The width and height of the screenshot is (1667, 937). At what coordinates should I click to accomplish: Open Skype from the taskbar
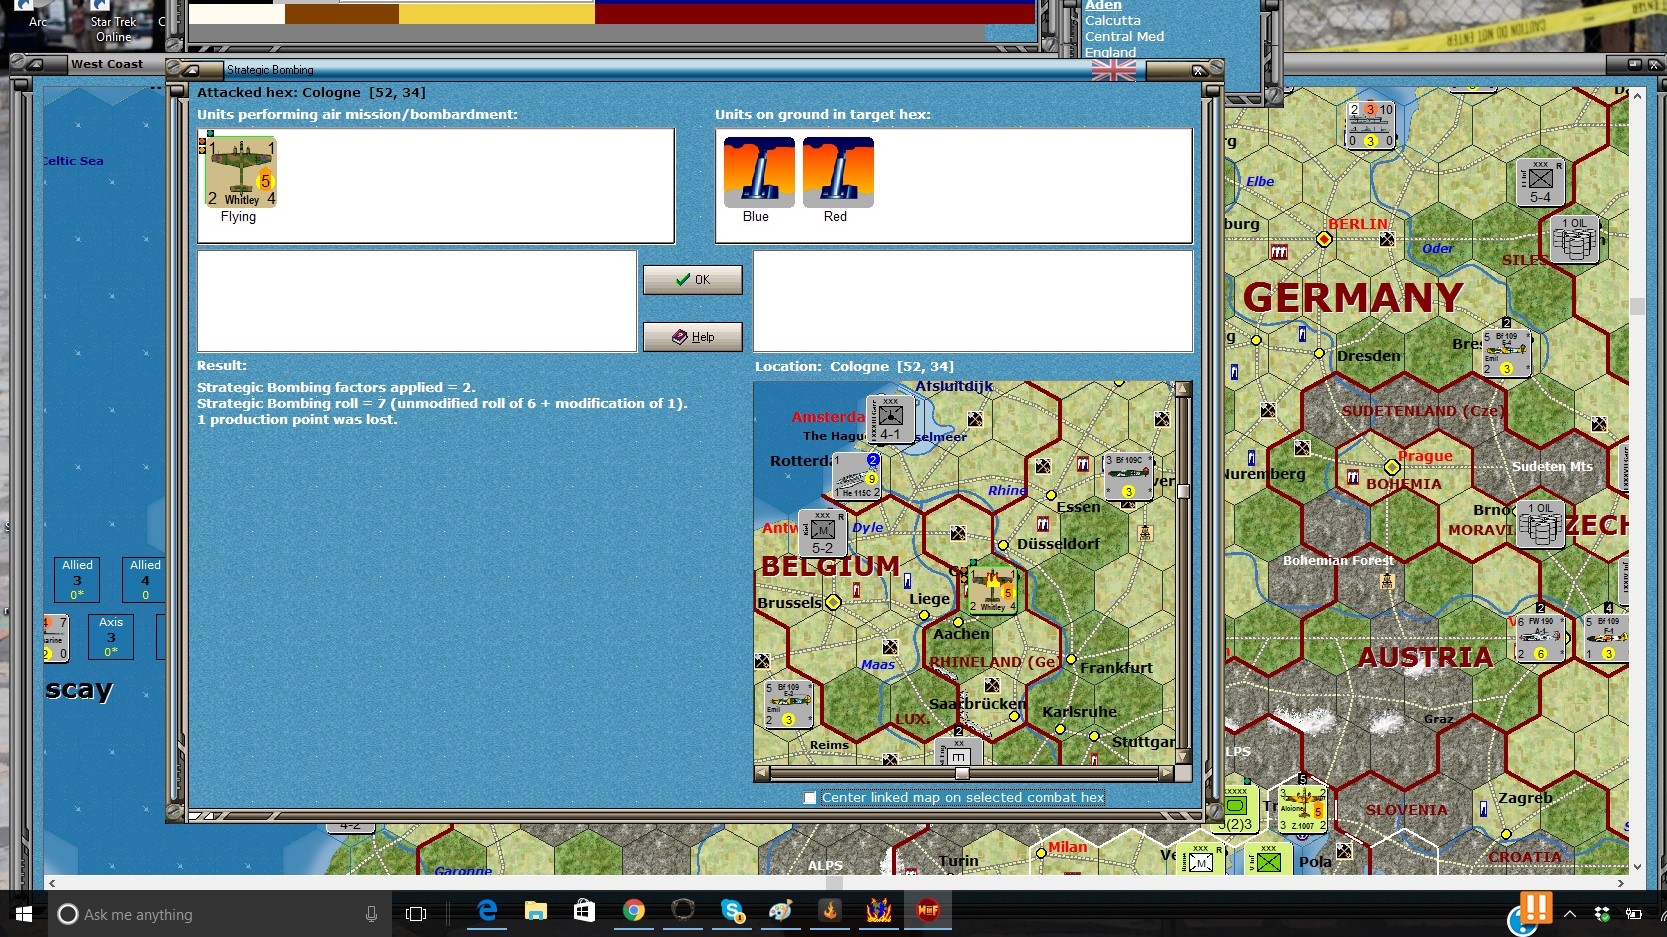pyautogui.click(x=732, y=911)
